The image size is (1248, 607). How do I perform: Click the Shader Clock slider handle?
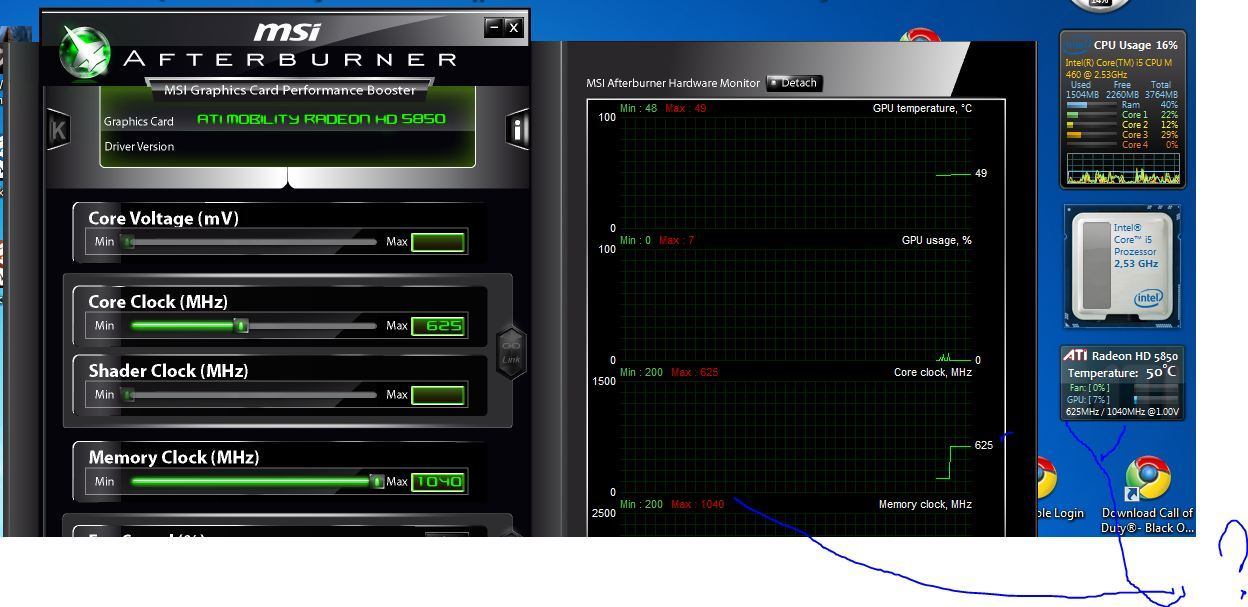[127, 394]
